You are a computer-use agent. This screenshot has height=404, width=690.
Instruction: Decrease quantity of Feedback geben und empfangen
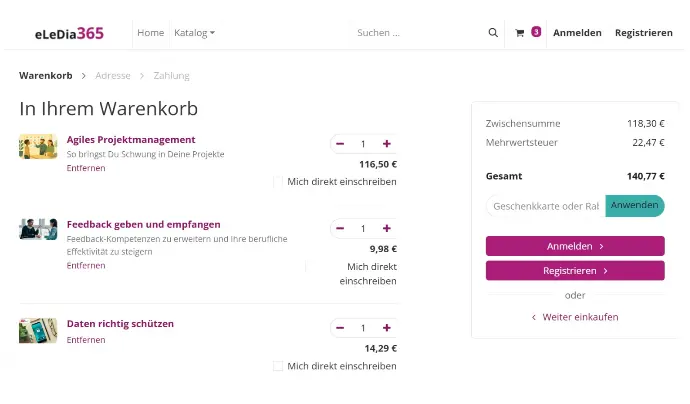click(x=340, y=228)
